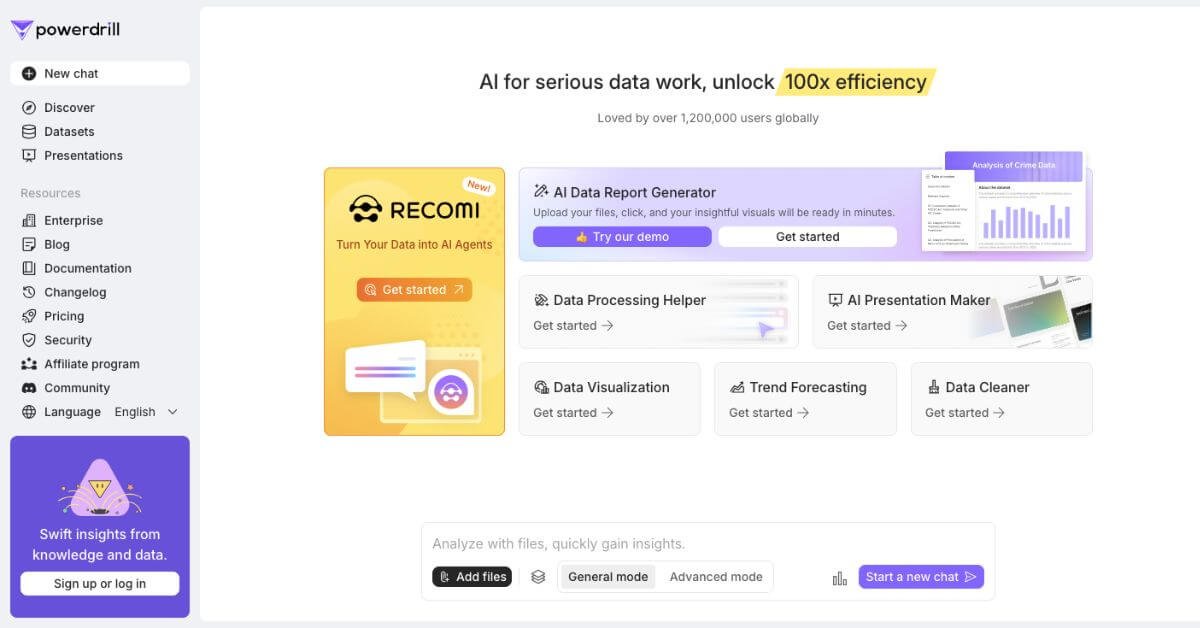Image resolution: width=1200 pixels, height=628 pixels.
Task: Switch to General mode
Action: click(608, 577)
